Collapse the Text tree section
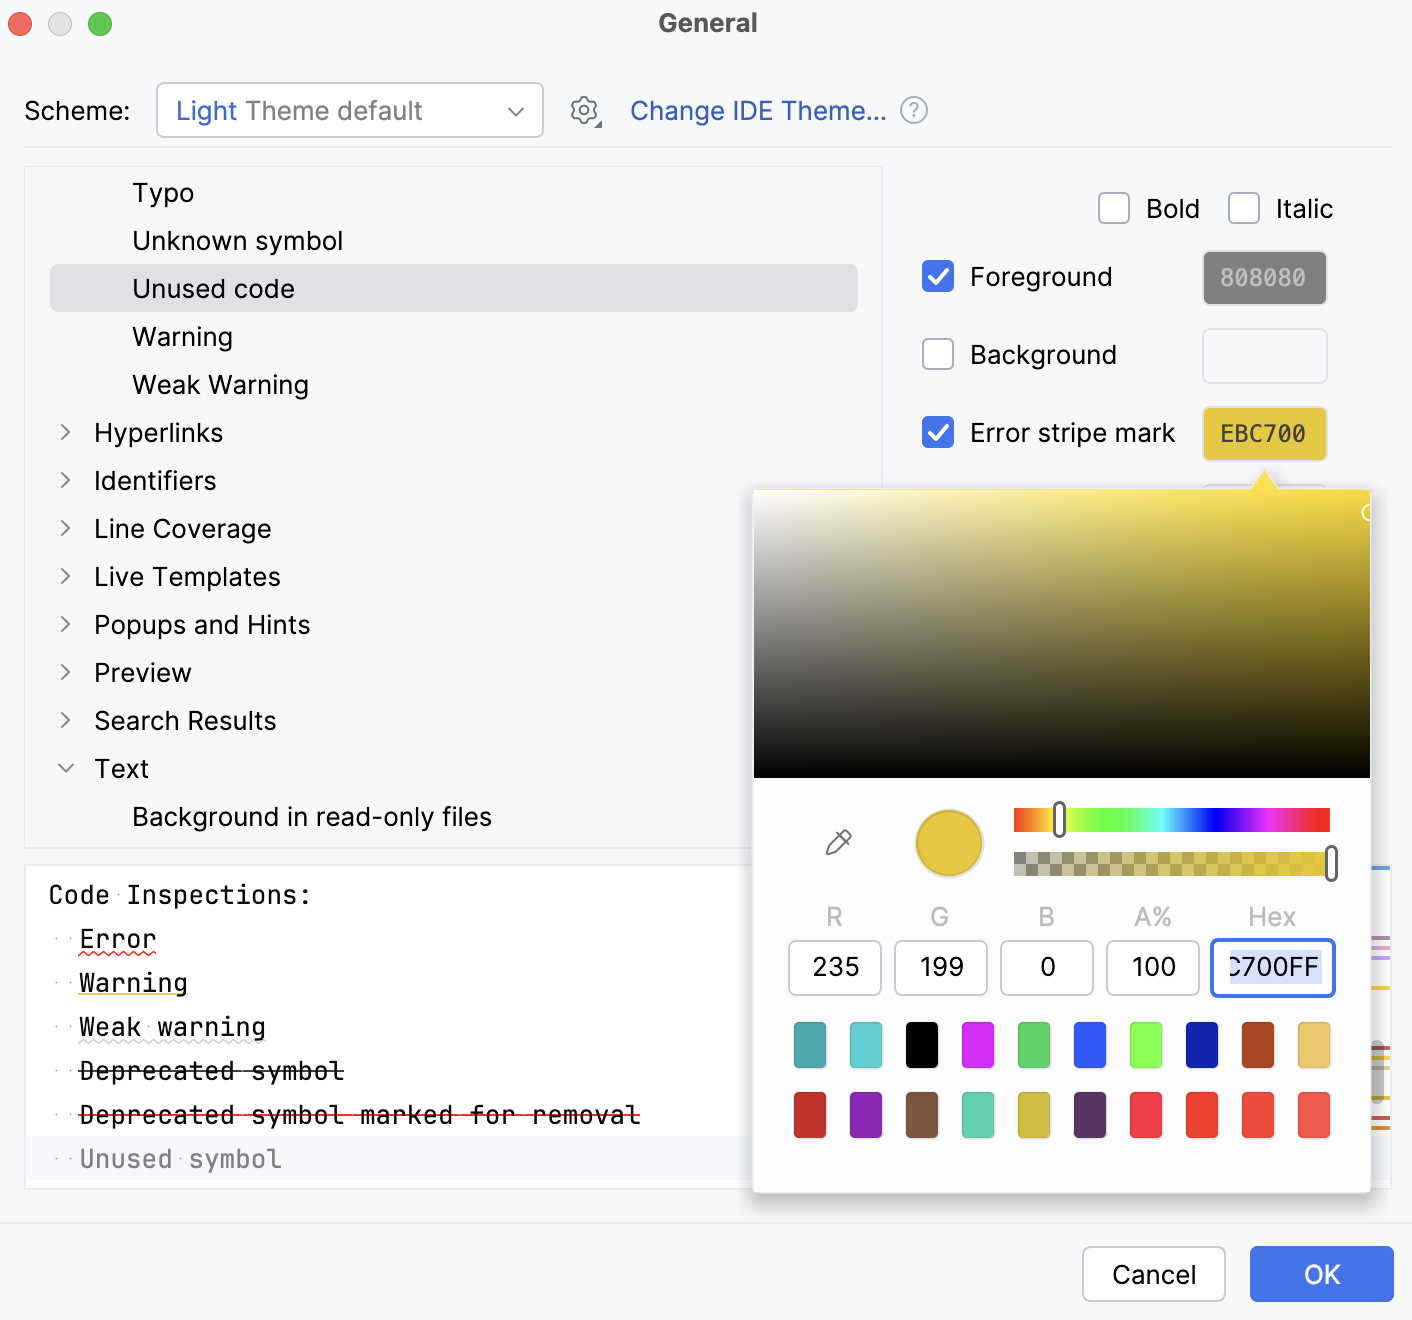 66,768
